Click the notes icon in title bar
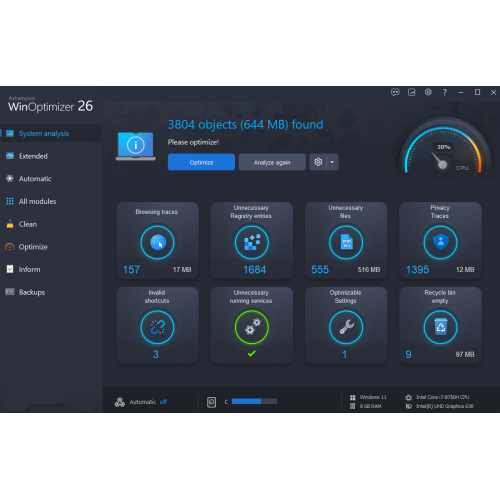 [412, 92]
